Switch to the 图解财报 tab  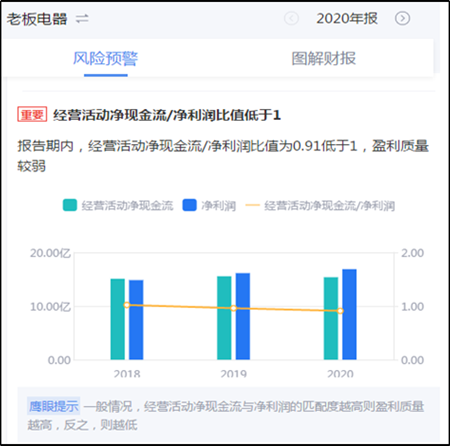(324, 58)
